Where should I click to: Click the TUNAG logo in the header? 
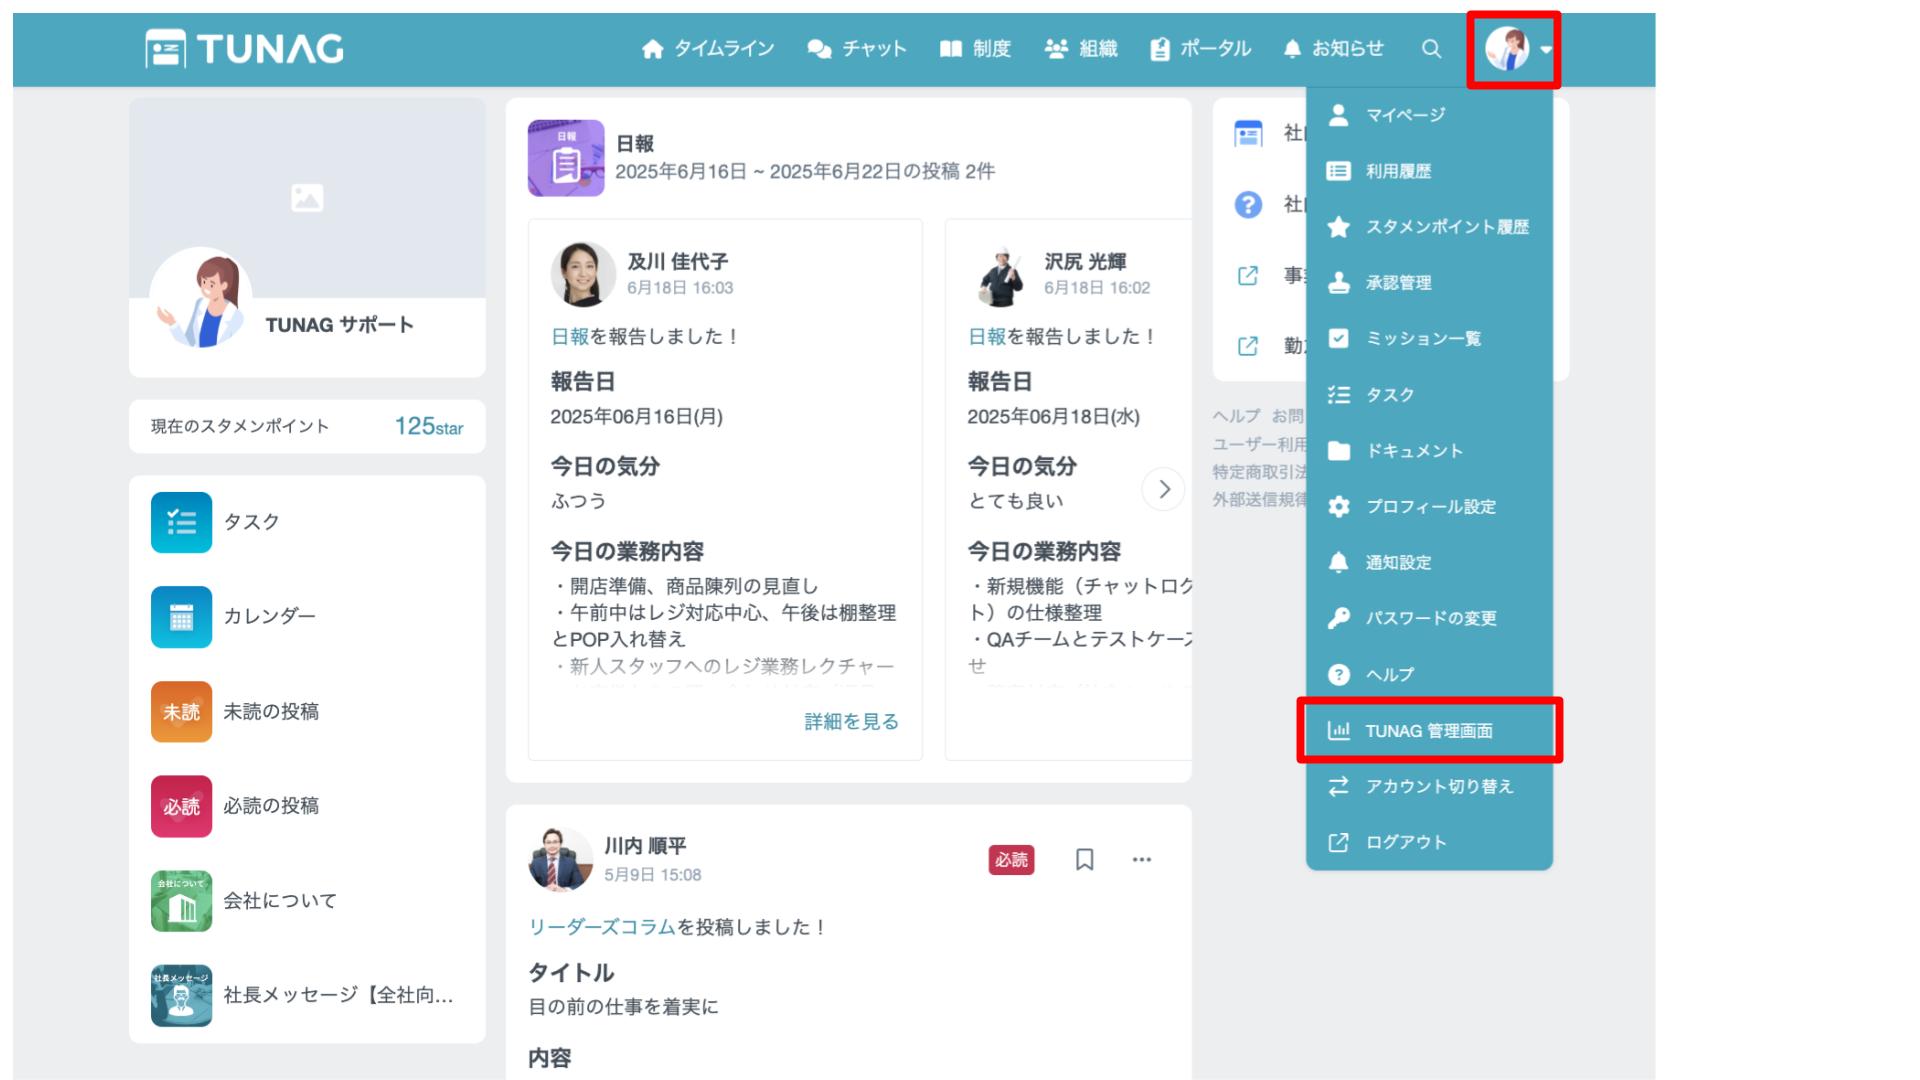(244, 48)
